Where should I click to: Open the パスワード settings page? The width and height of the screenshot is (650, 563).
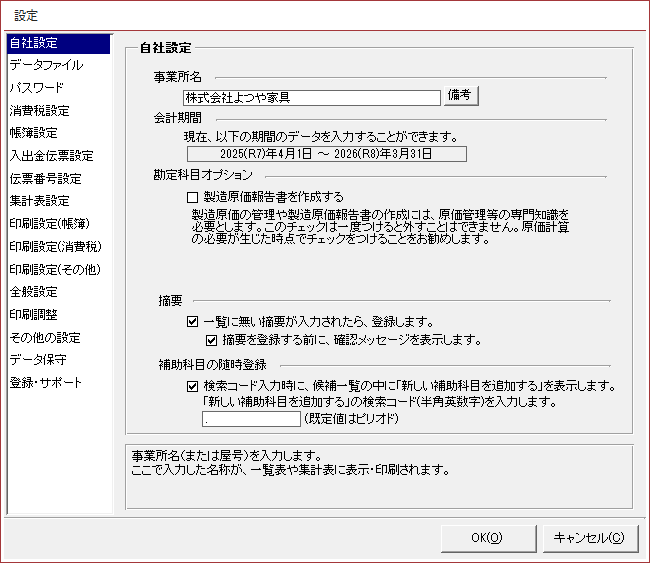[37, 88]
